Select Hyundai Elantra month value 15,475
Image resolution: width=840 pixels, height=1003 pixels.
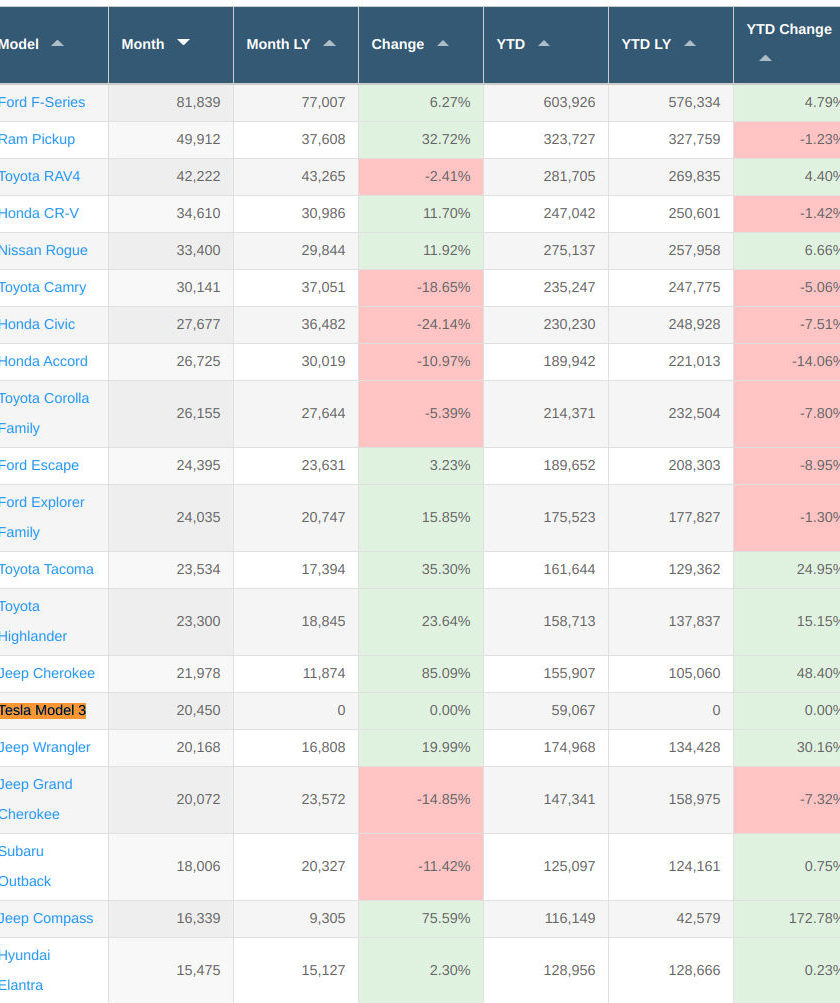tap(198, 970)
